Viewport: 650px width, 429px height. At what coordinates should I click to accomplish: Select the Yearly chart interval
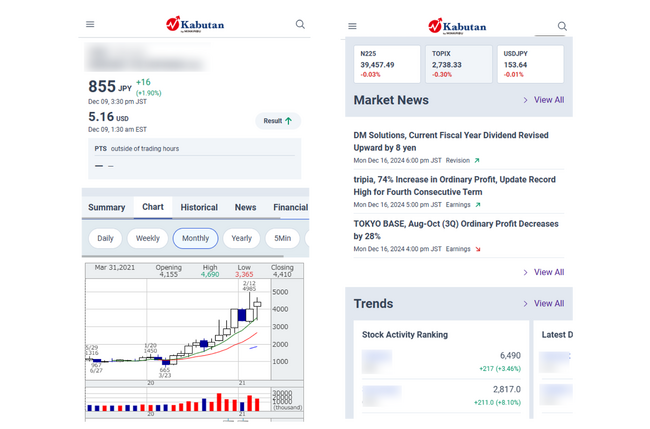tap(241, 238)
